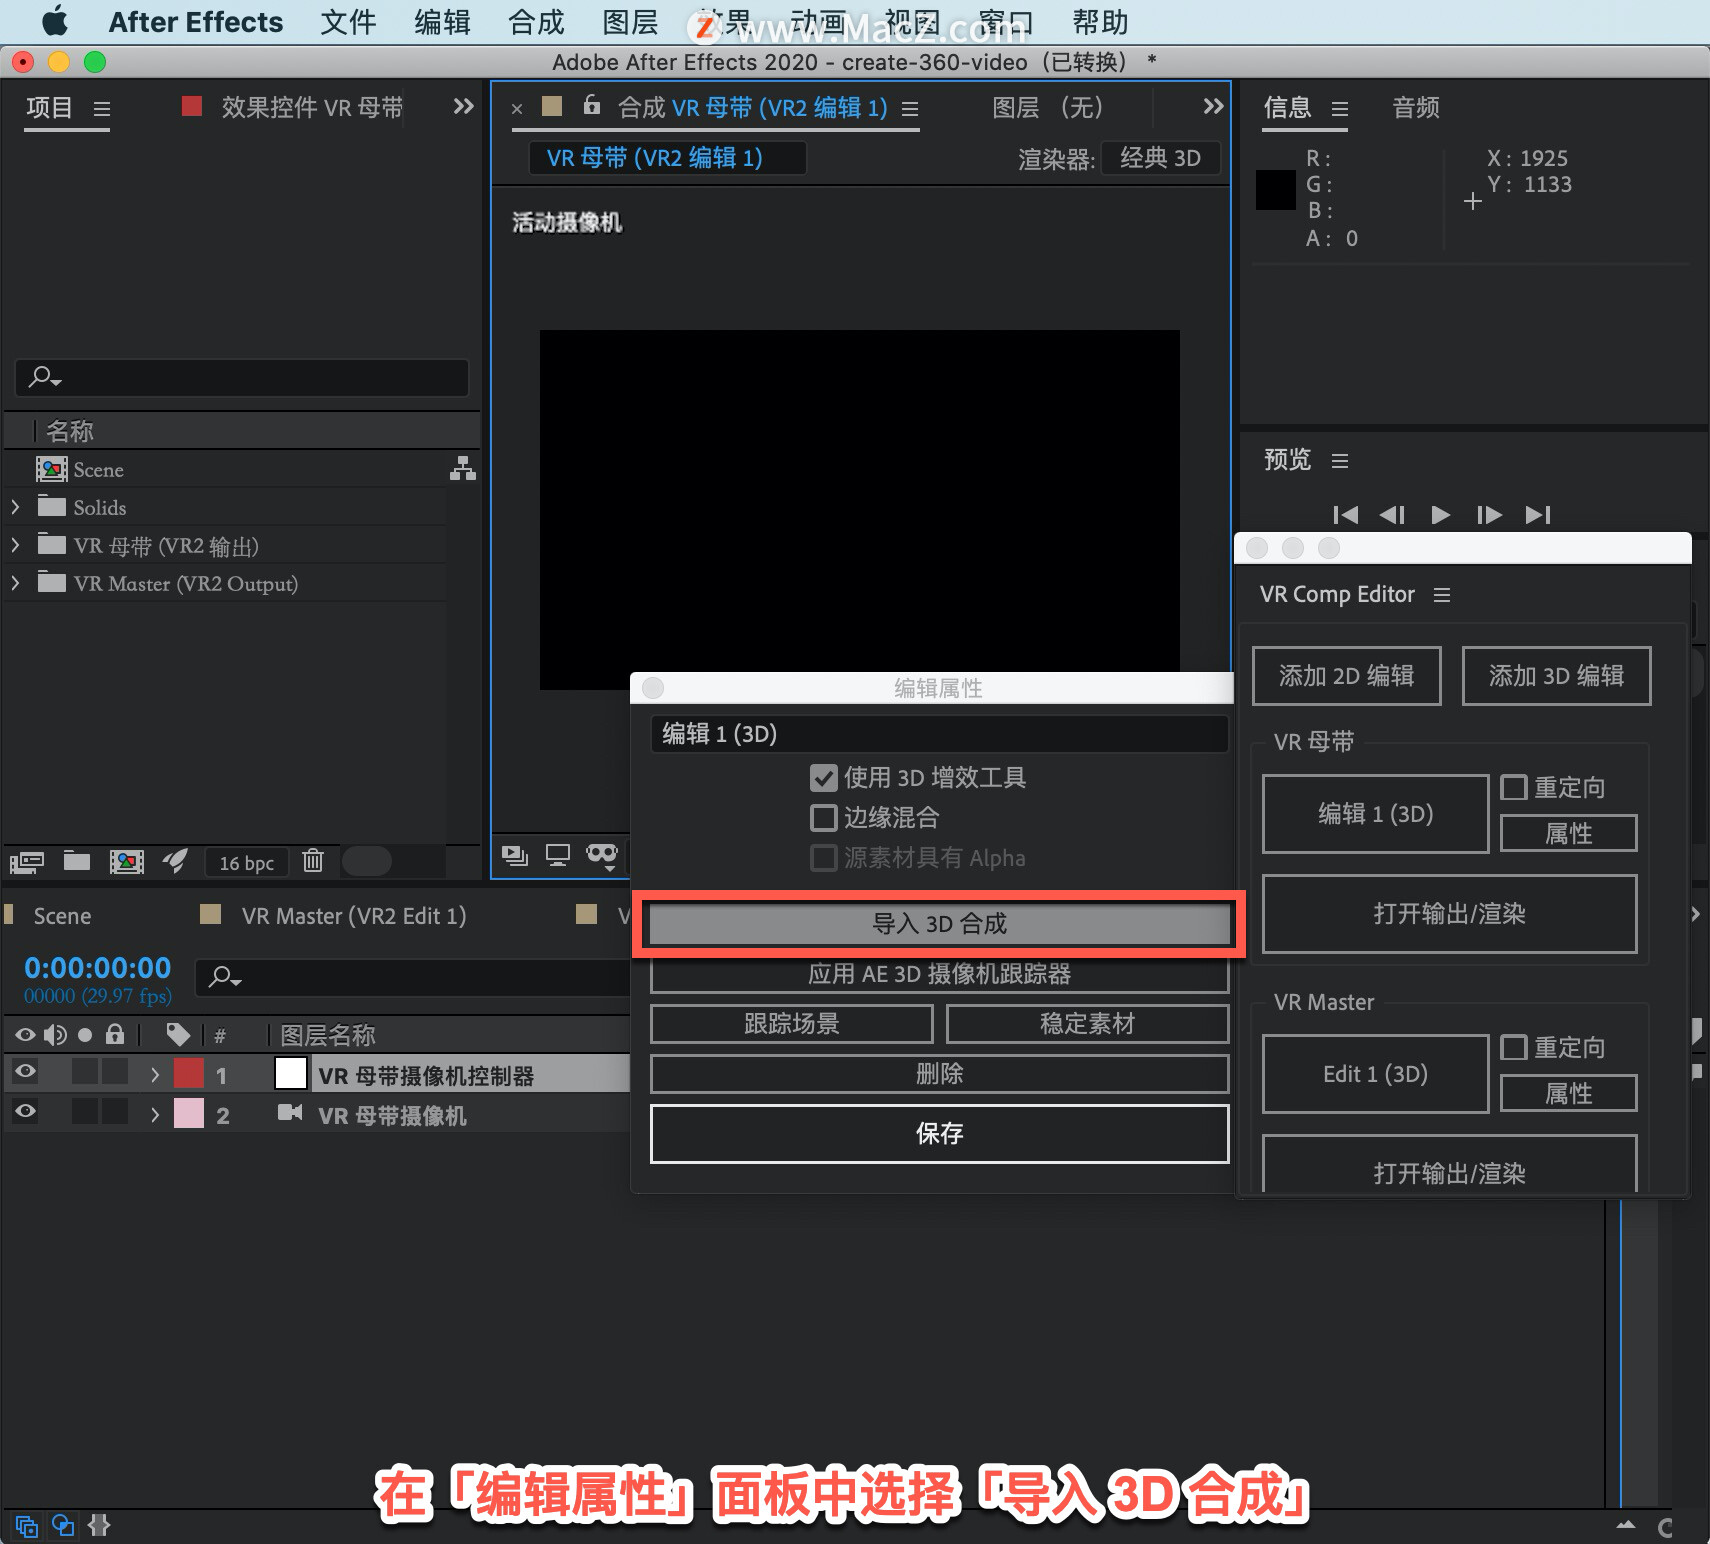Expand the Solids folder
The image size is (1710, 1544).
point(15,507)
